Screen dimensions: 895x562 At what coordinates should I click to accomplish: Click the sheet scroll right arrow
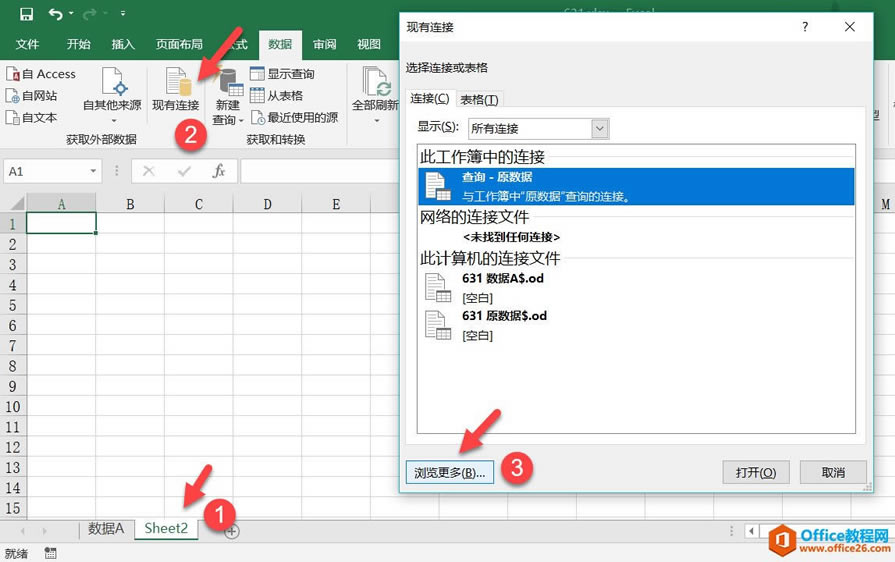coord(44,531)
